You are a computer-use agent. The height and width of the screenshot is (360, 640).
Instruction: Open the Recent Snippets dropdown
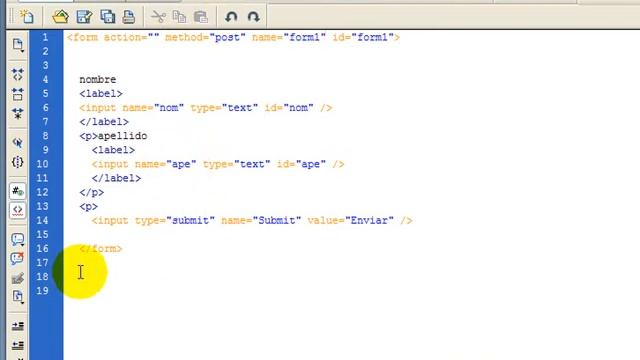[18, 297]
